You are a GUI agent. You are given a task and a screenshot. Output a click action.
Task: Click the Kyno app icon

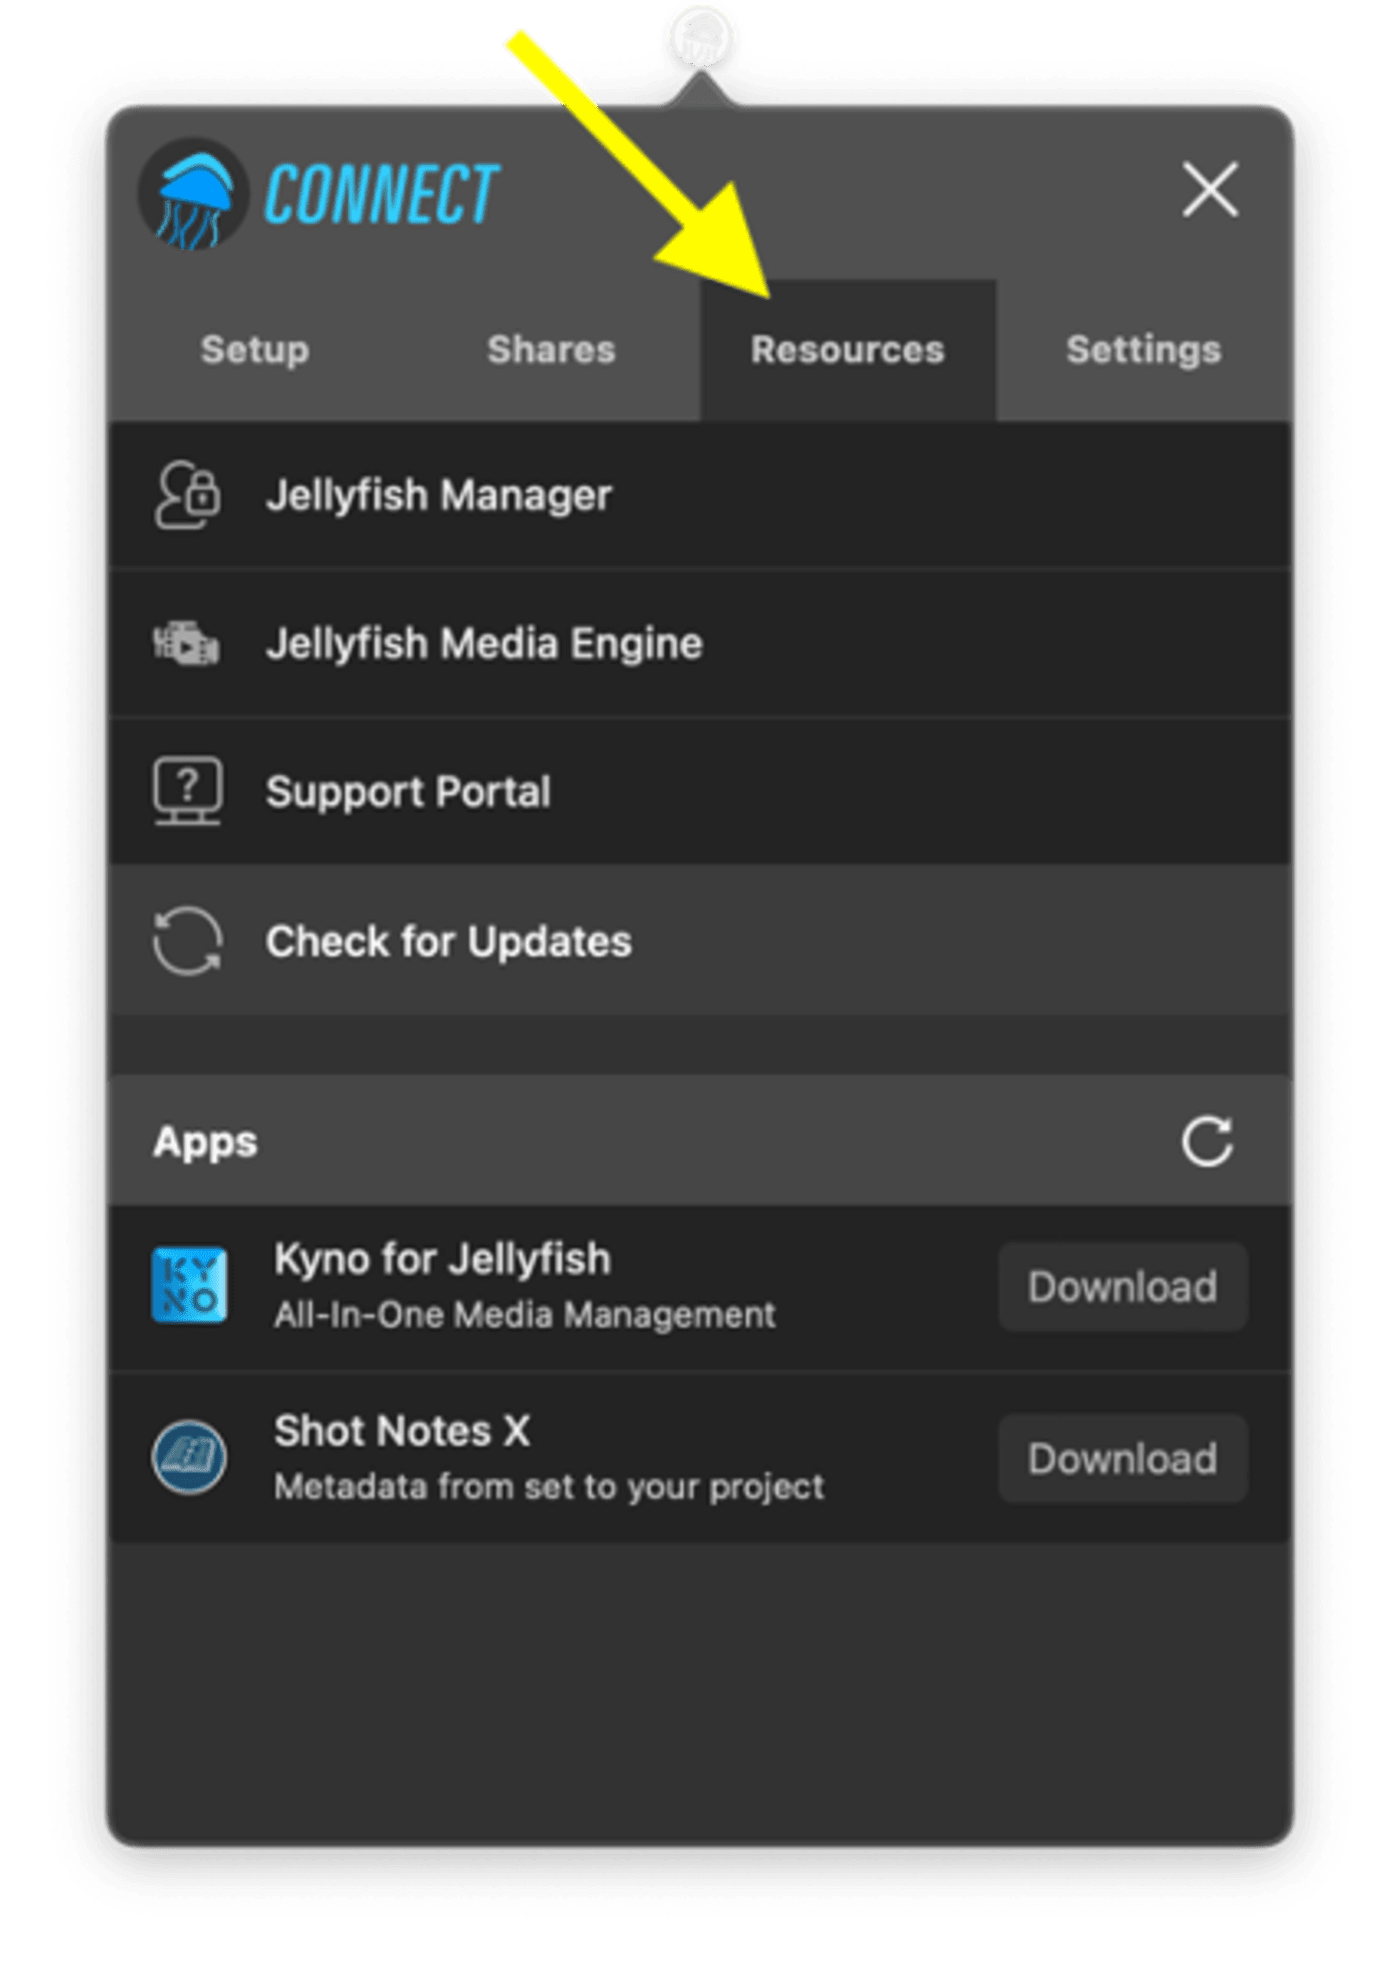click(x=189, y=1285)
